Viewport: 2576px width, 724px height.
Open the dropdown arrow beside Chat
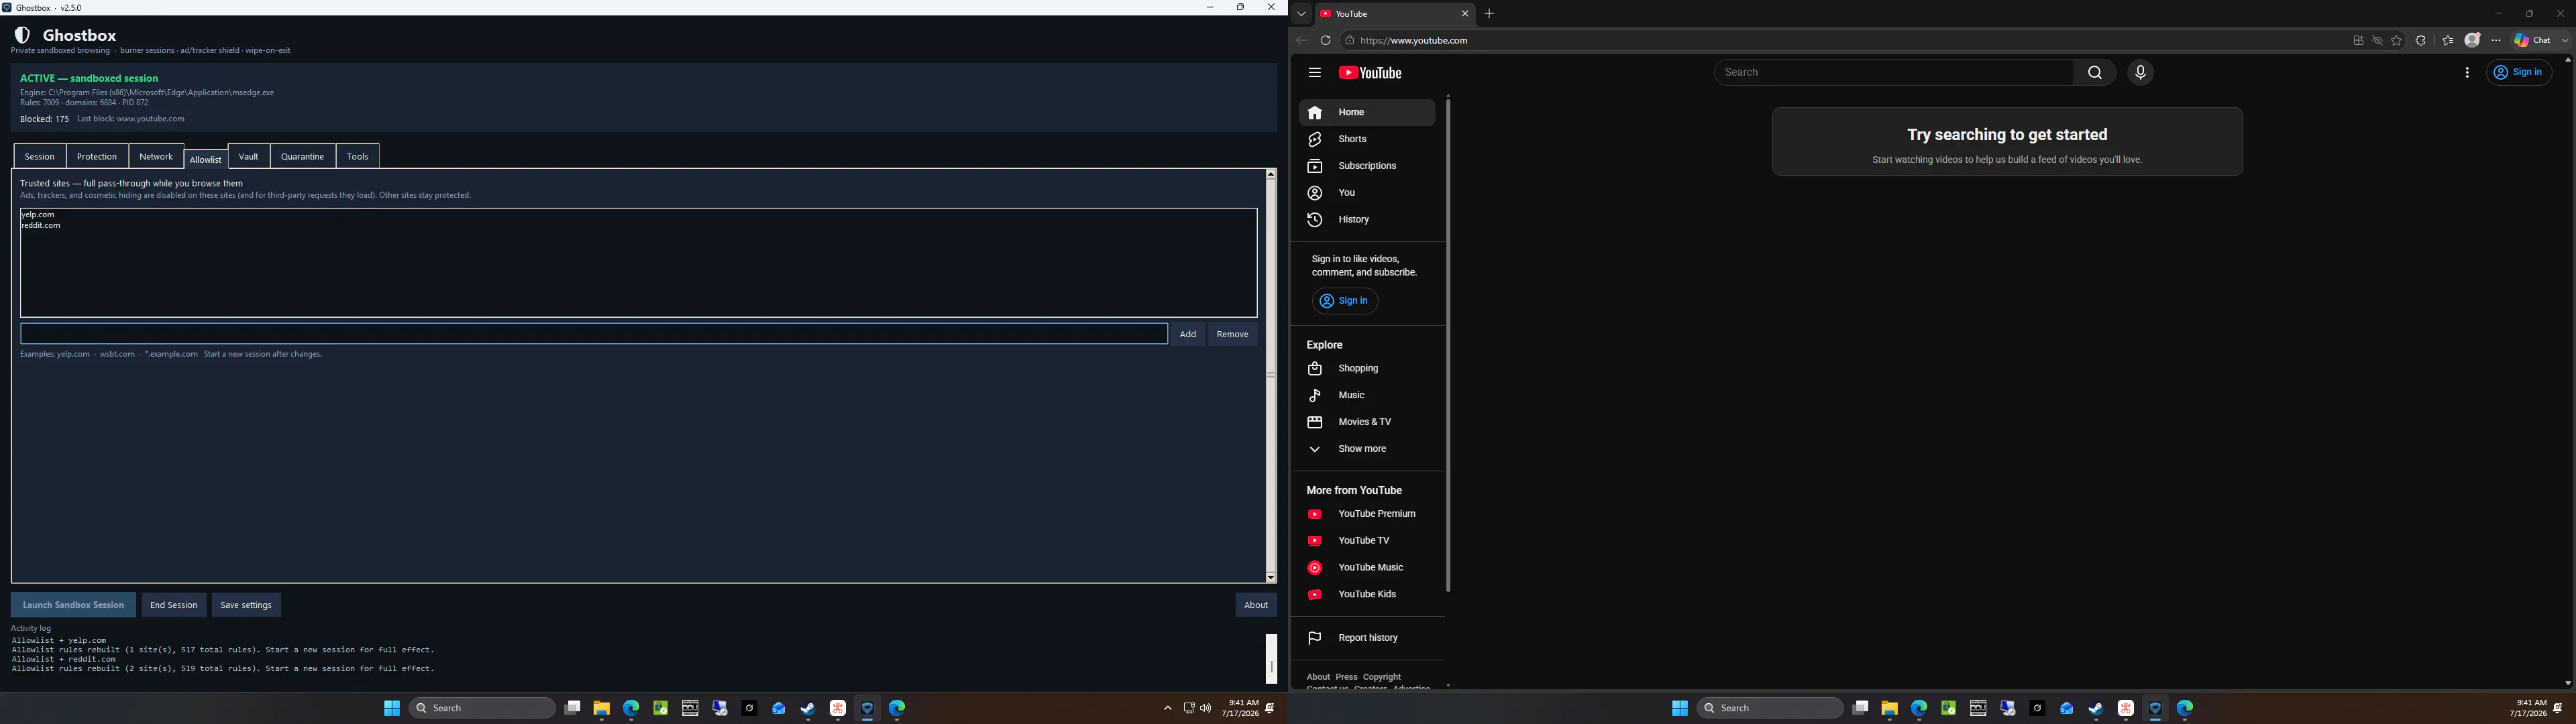click(x=2565, y=41)
